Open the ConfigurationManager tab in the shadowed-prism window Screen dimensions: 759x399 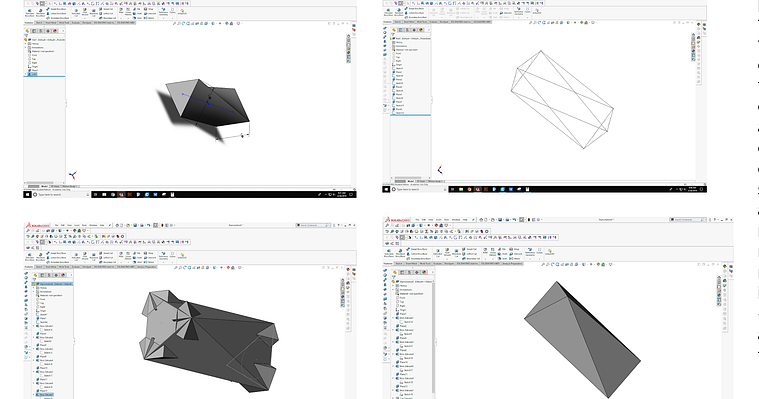tap(41, 31)
